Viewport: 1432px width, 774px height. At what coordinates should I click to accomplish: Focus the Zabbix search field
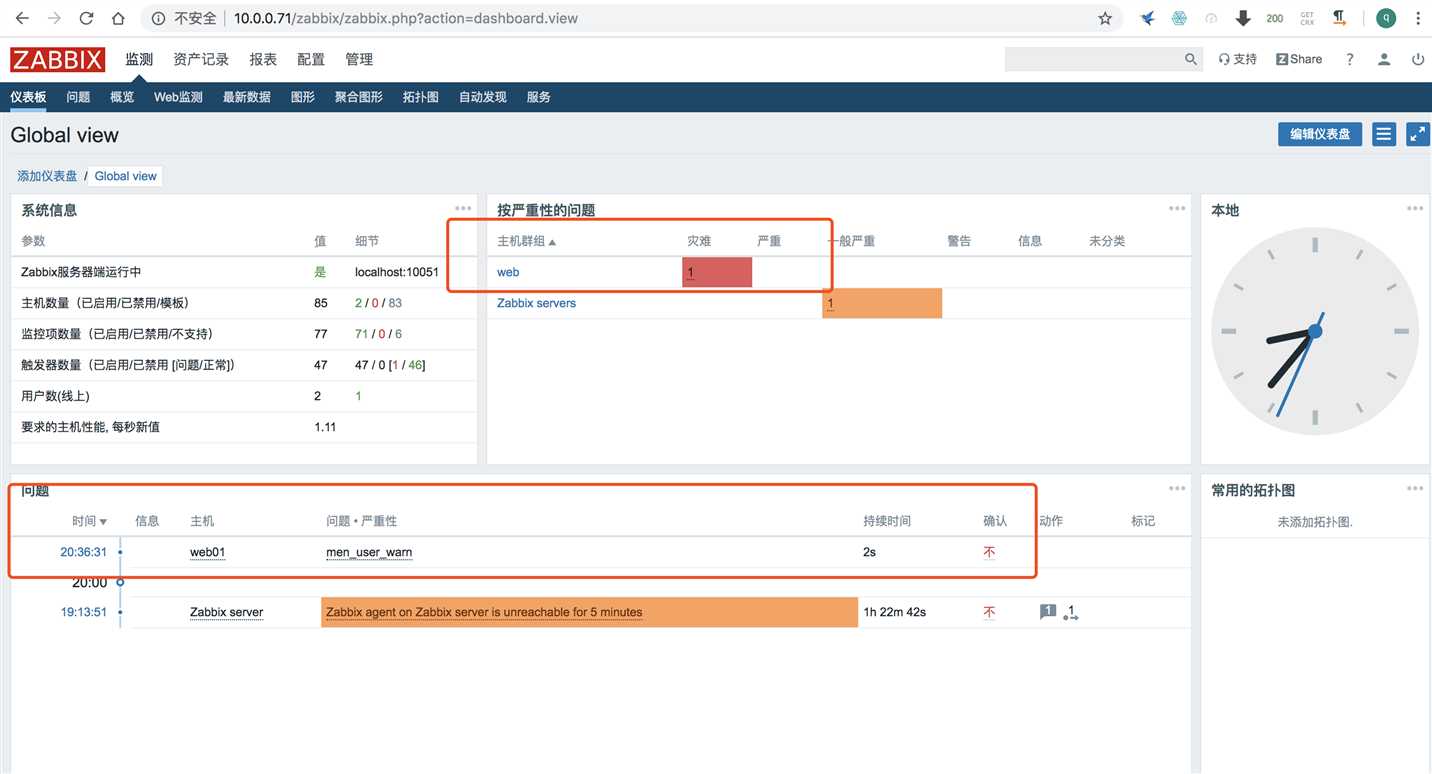[1092, 59]
